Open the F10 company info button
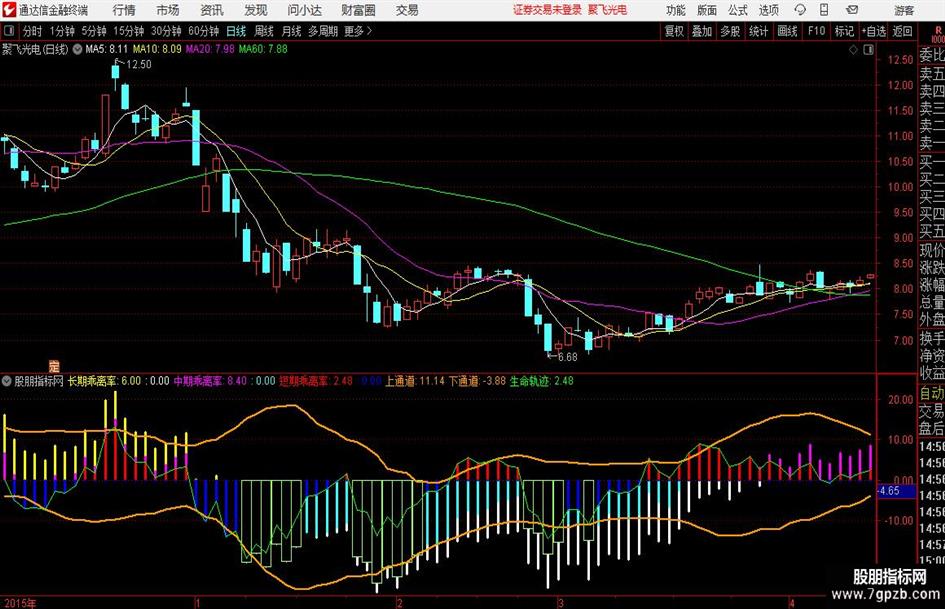 pos(816,31)
